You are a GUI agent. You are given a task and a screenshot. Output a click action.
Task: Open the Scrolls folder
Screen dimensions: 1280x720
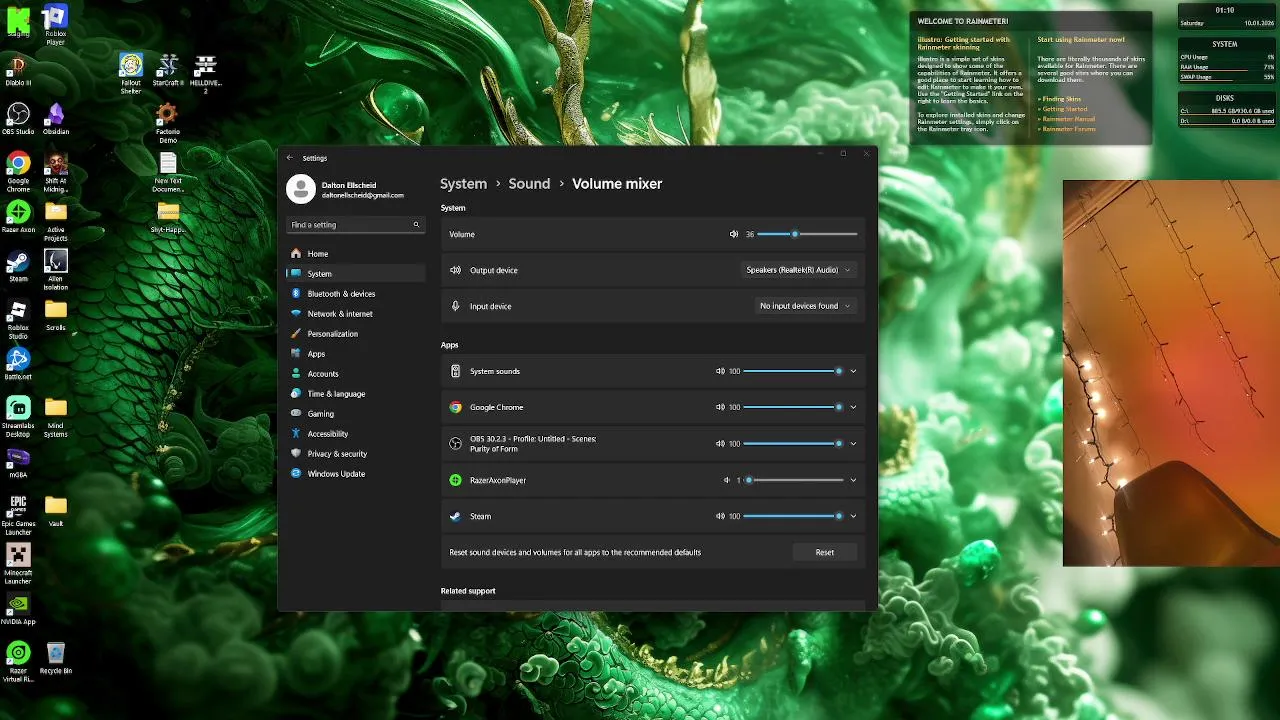tap(56, 316)
